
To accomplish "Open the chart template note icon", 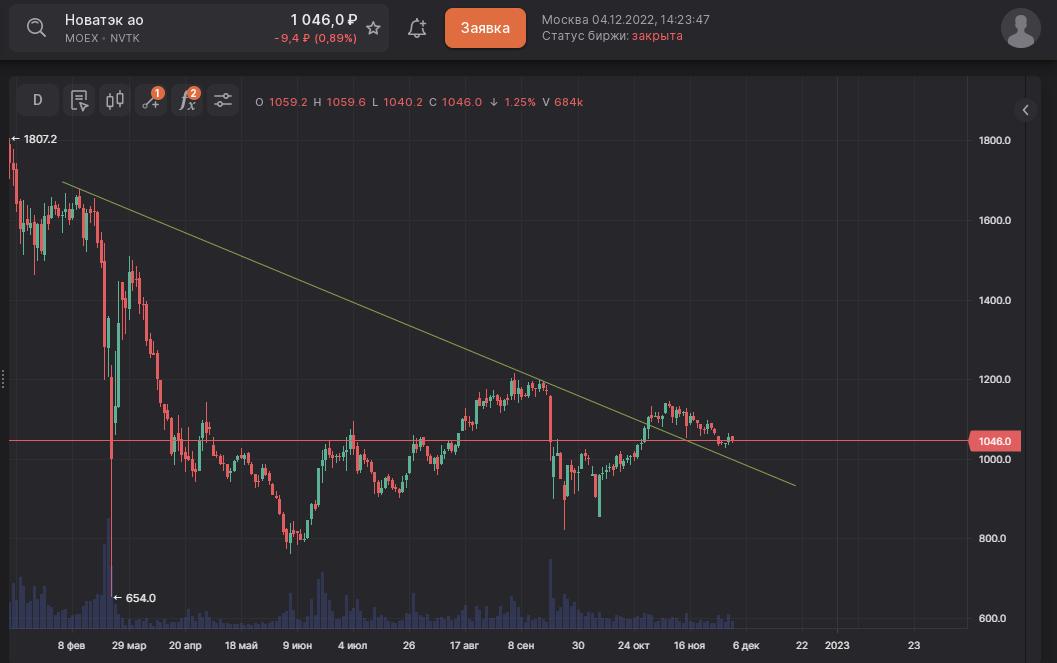I will tap(78, 100).
